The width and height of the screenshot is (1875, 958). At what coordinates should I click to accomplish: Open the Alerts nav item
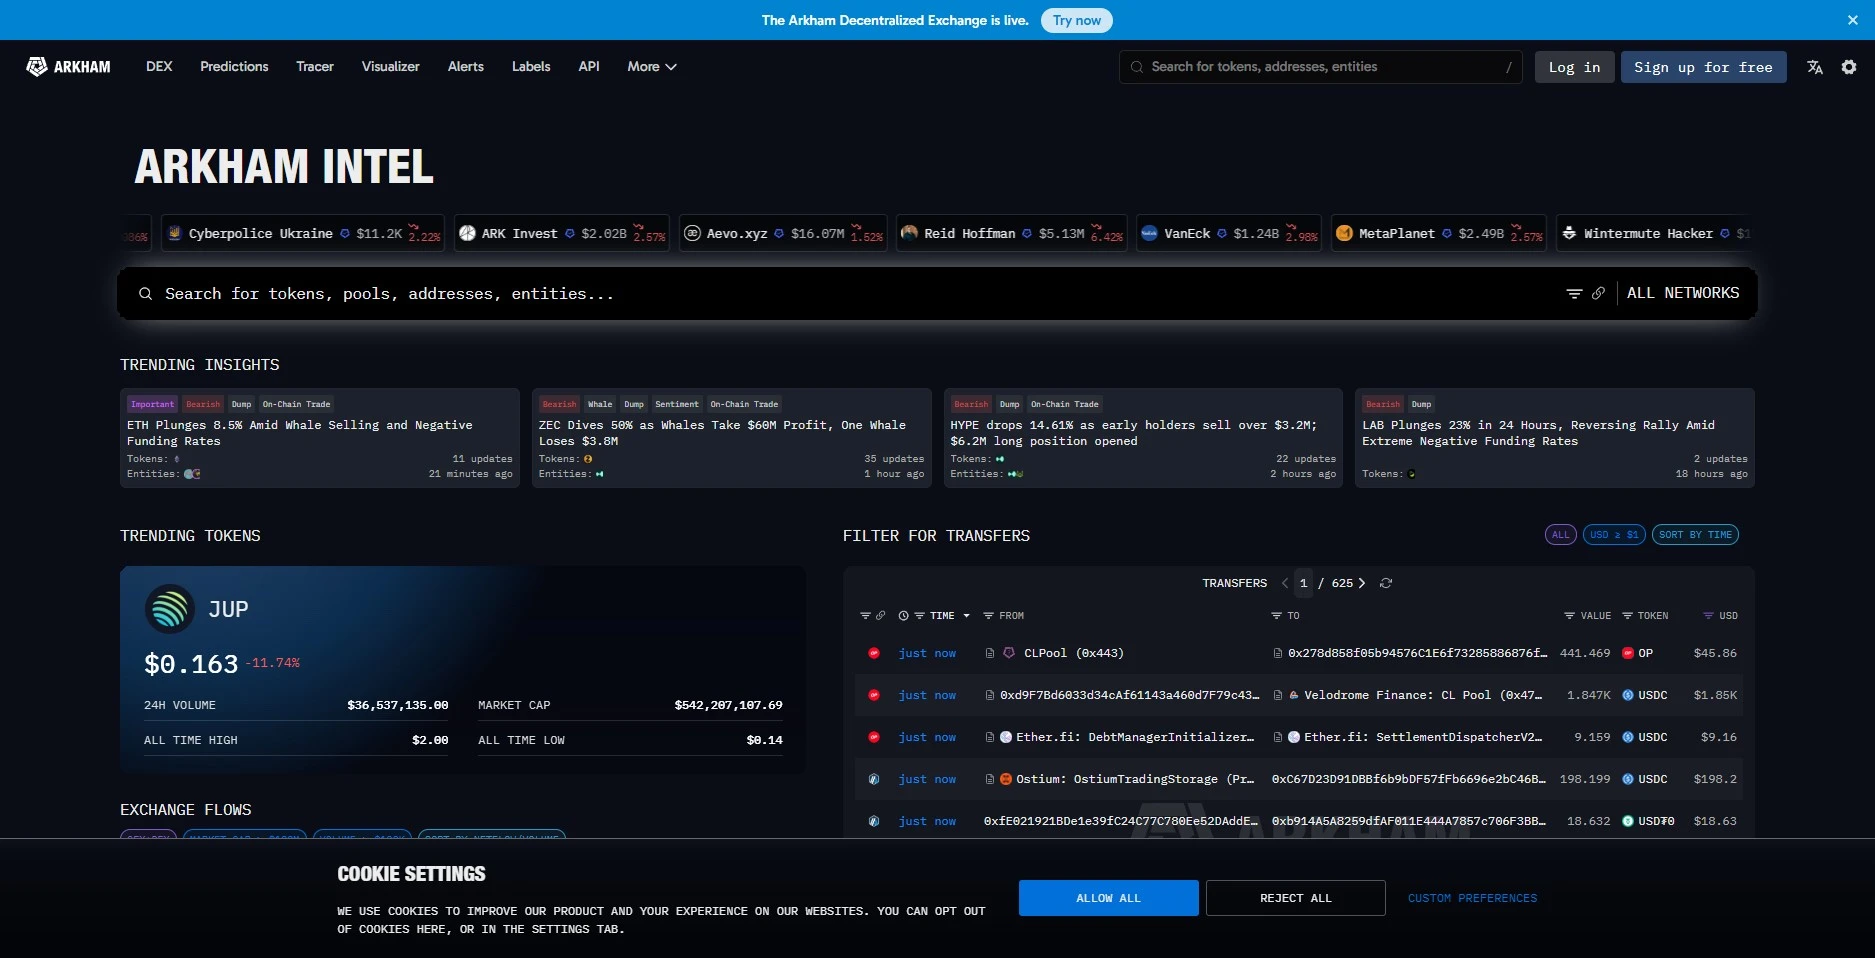pos(466,67)
